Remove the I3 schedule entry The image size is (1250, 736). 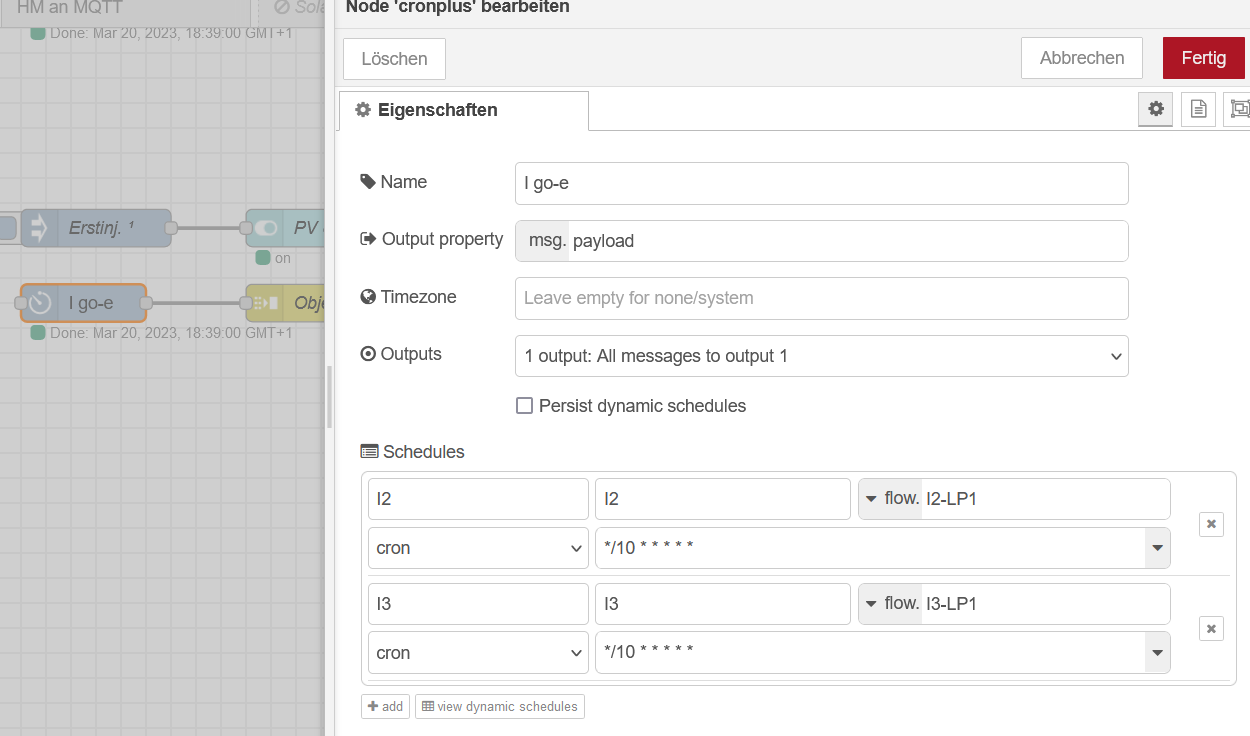1211,628
